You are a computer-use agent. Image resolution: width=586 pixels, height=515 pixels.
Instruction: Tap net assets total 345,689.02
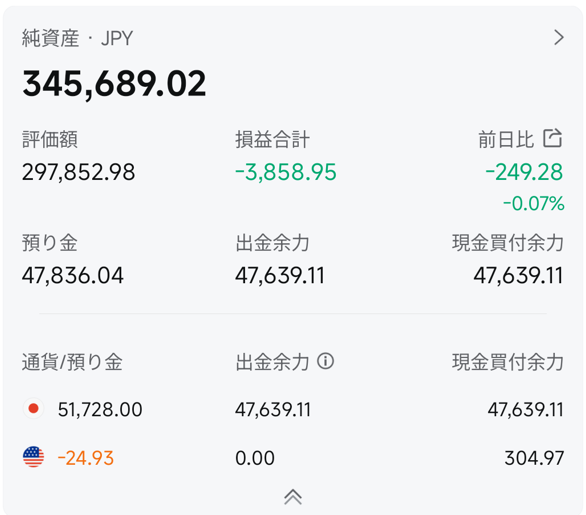pos(114,84)
